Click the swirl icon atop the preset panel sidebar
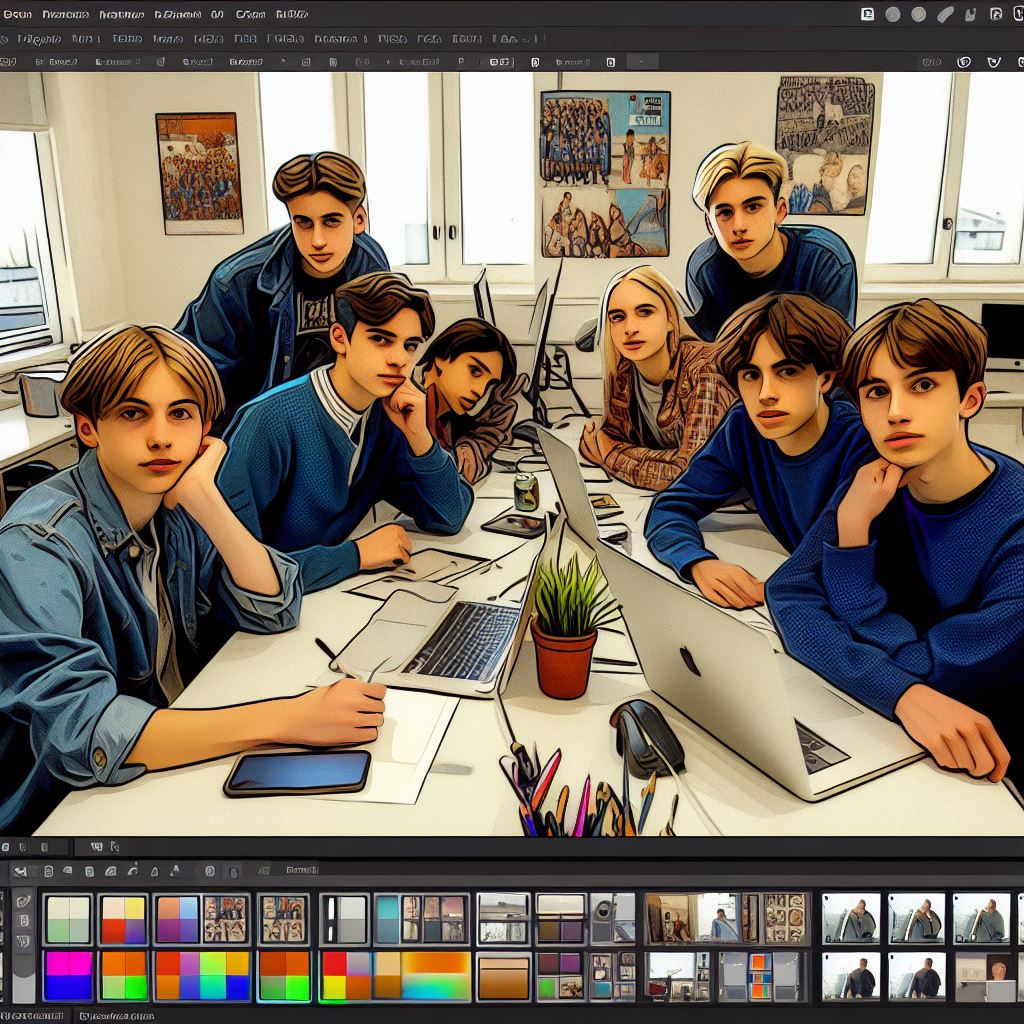The image size is (1024, 1024). [24, 901]
